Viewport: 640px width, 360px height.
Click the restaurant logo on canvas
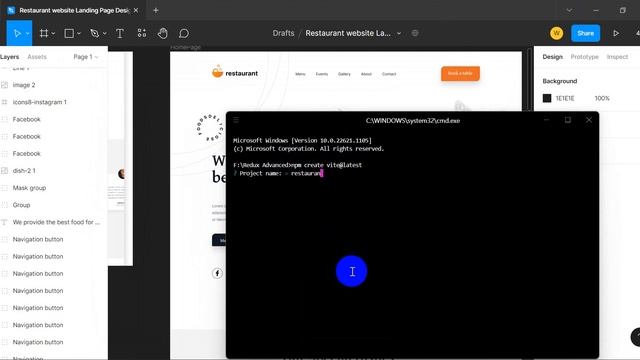(x=235, y=72)
